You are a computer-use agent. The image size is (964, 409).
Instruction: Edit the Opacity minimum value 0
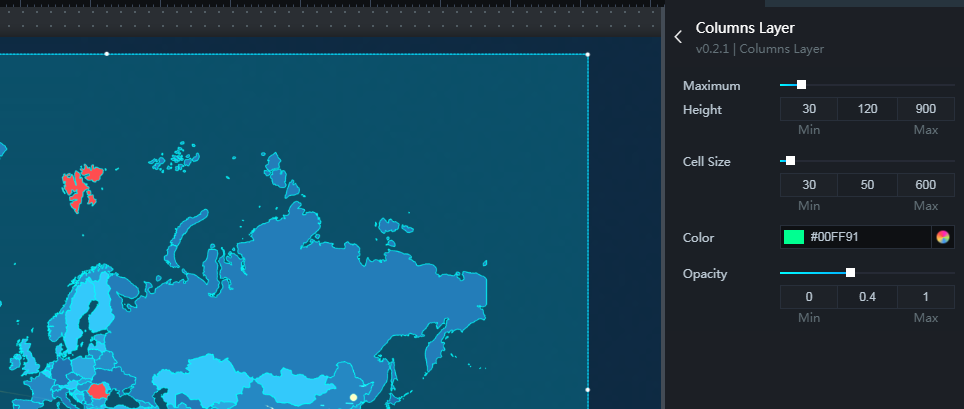point(809,297)
